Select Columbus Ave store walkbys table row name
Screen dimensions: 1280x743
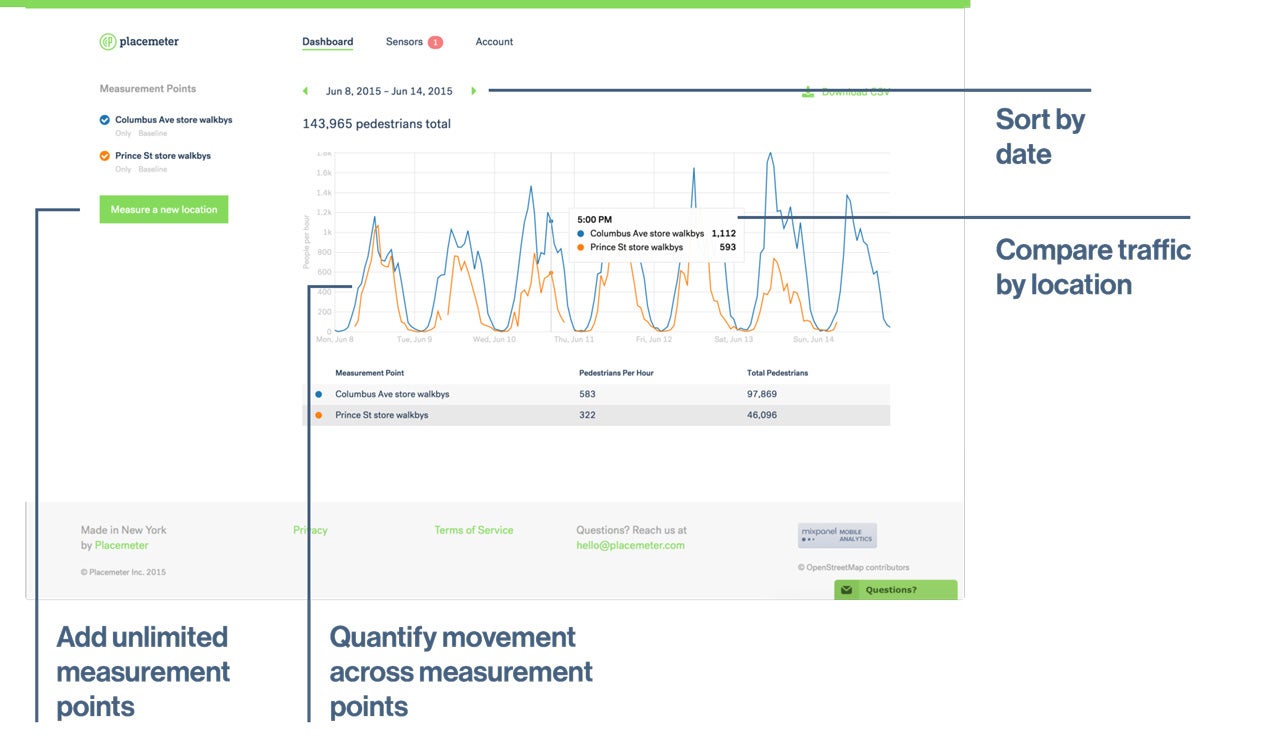(x=392, y=394)
